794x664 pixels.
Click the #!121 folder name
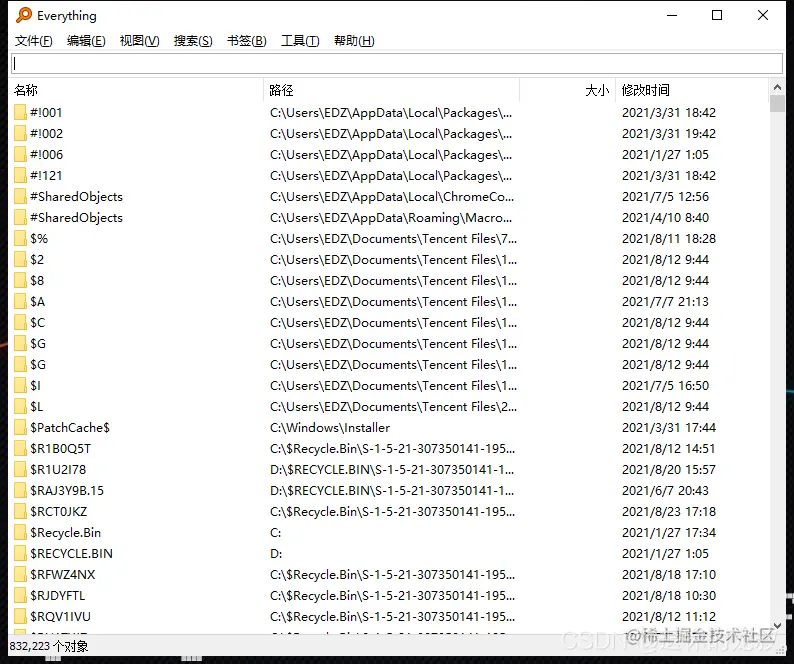[46, 176]
